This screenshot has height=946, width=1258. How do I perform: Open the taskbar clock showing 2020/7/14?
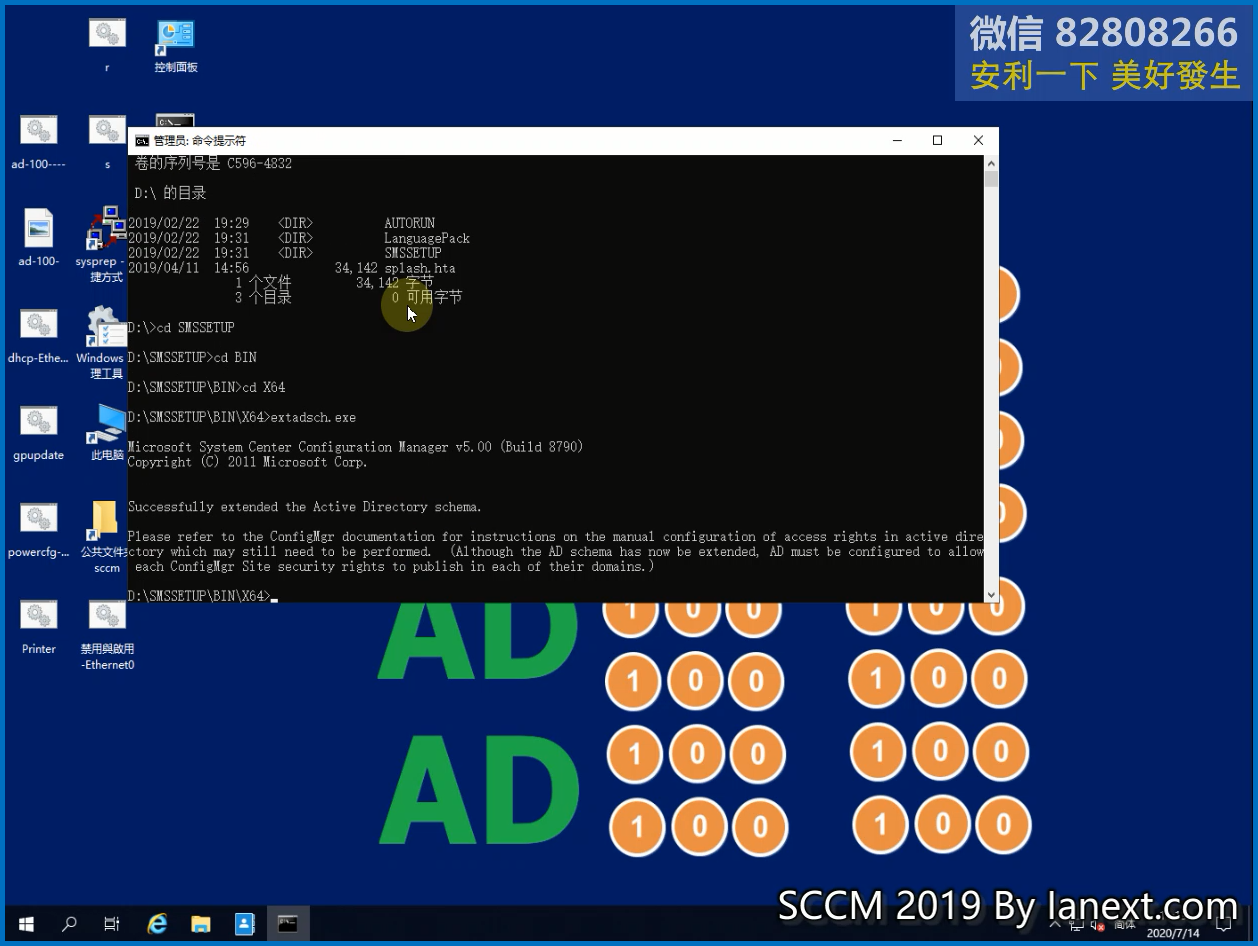click(1173, 932)
